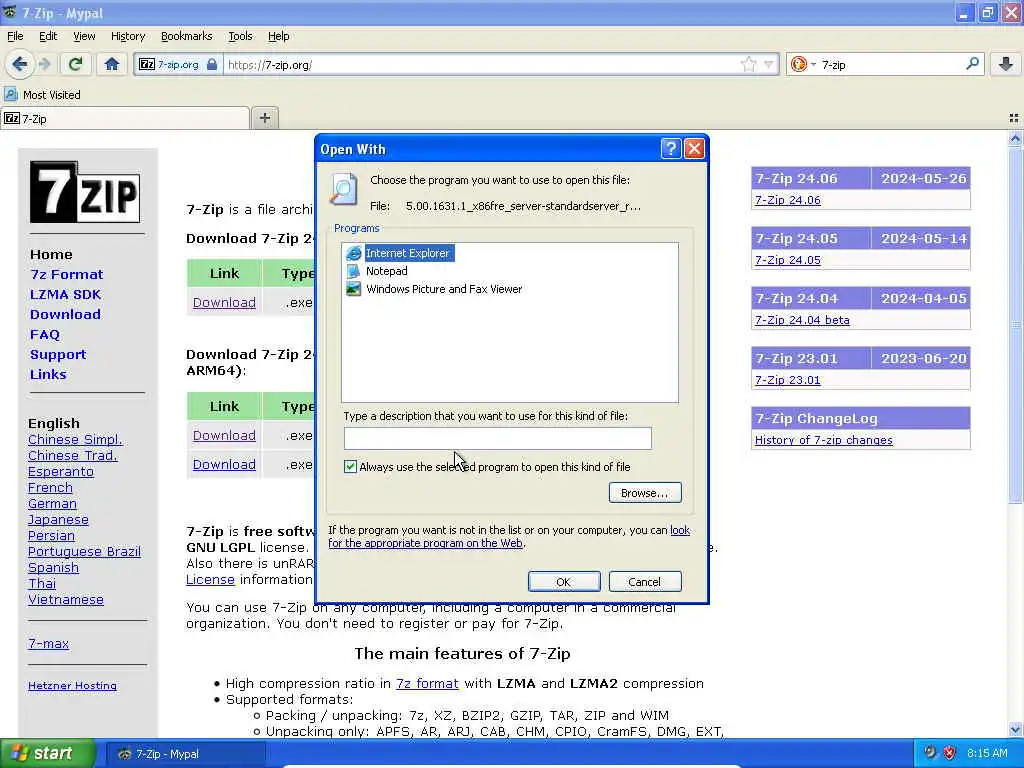
Task: Add a new tab with the plus button
Action: pyautogui.click(x=264, y=118)
